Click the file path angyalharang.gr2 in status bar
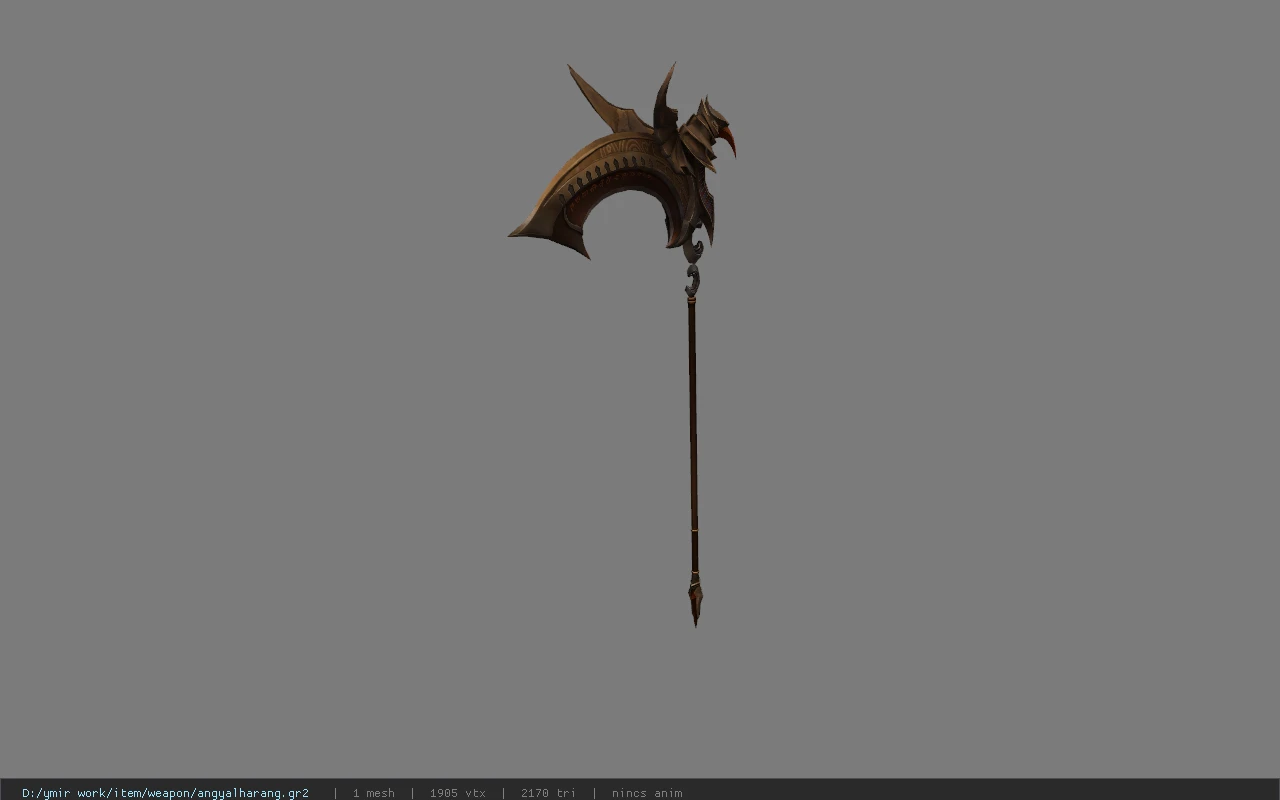Image resolution: width=1280 pixels, height=800 pixels. (165, 793)
